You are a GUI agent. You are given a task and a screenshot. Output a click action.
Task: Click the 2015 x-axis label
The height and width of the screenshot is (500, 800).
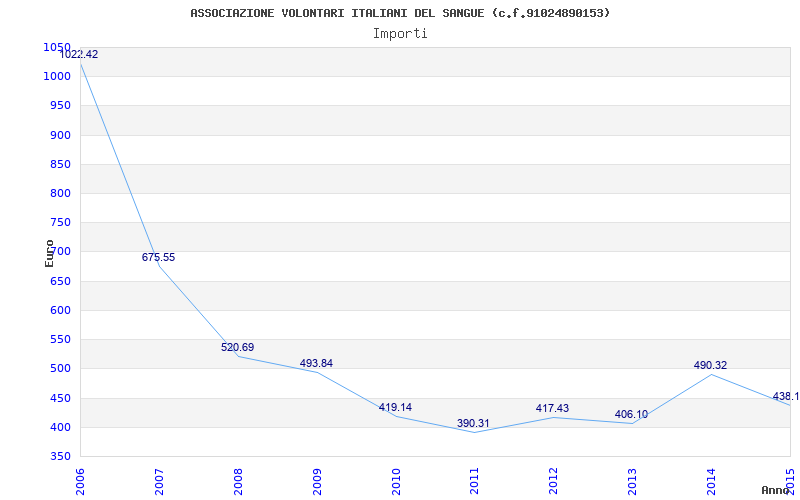point(790,481)
